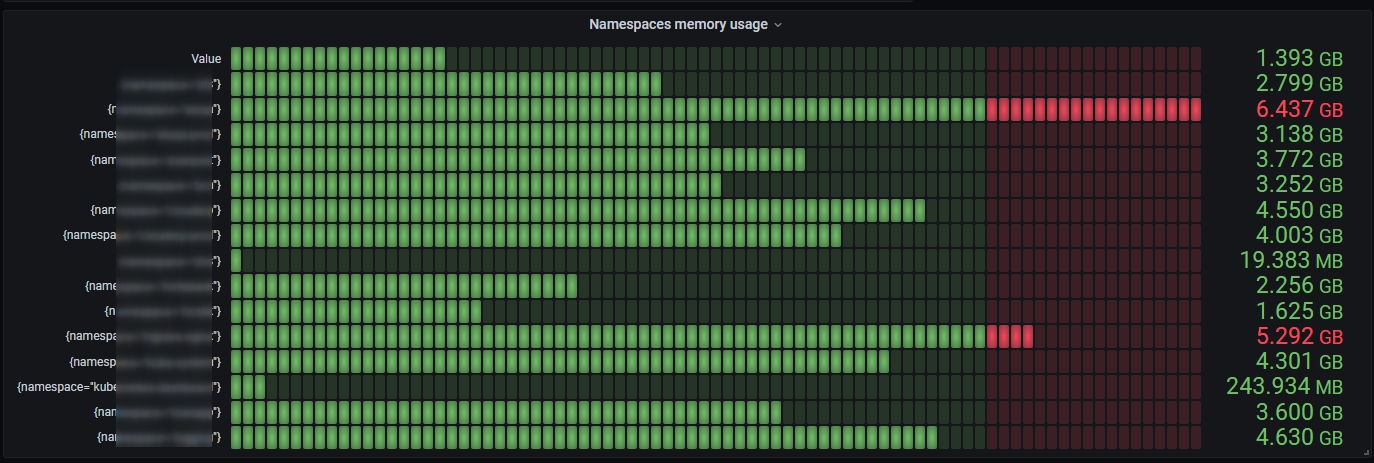This screenshot has width=1374, height=463.
Task: Click the 19.383 MB value
Action: click(x=1285, y=260)
